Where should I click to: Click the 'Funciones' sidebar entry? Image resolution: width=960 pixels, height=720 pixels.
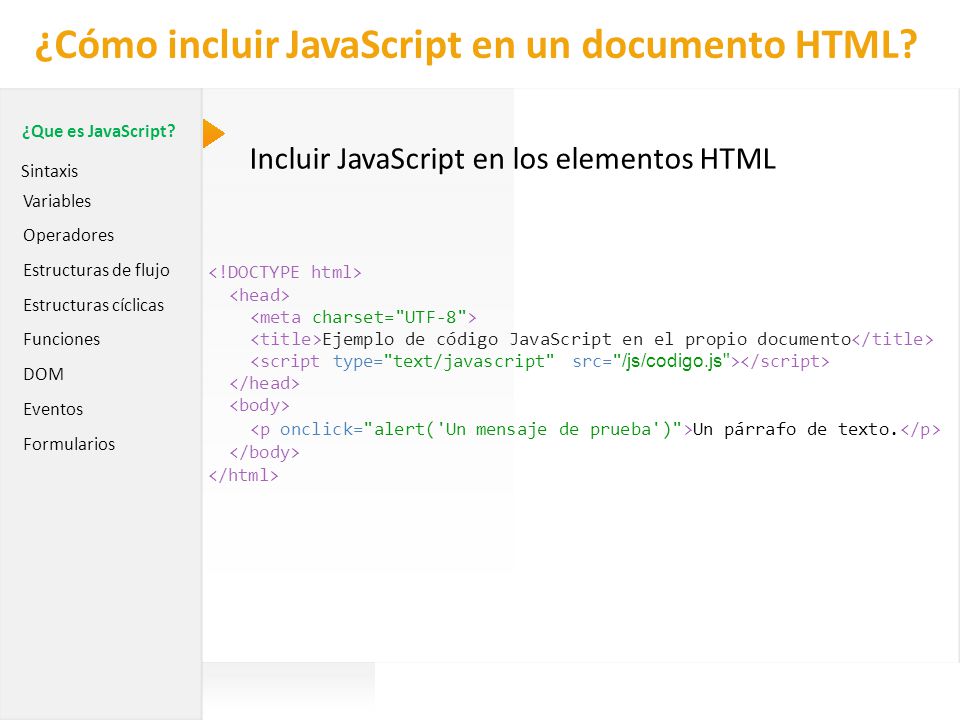[x=62, y=339]
